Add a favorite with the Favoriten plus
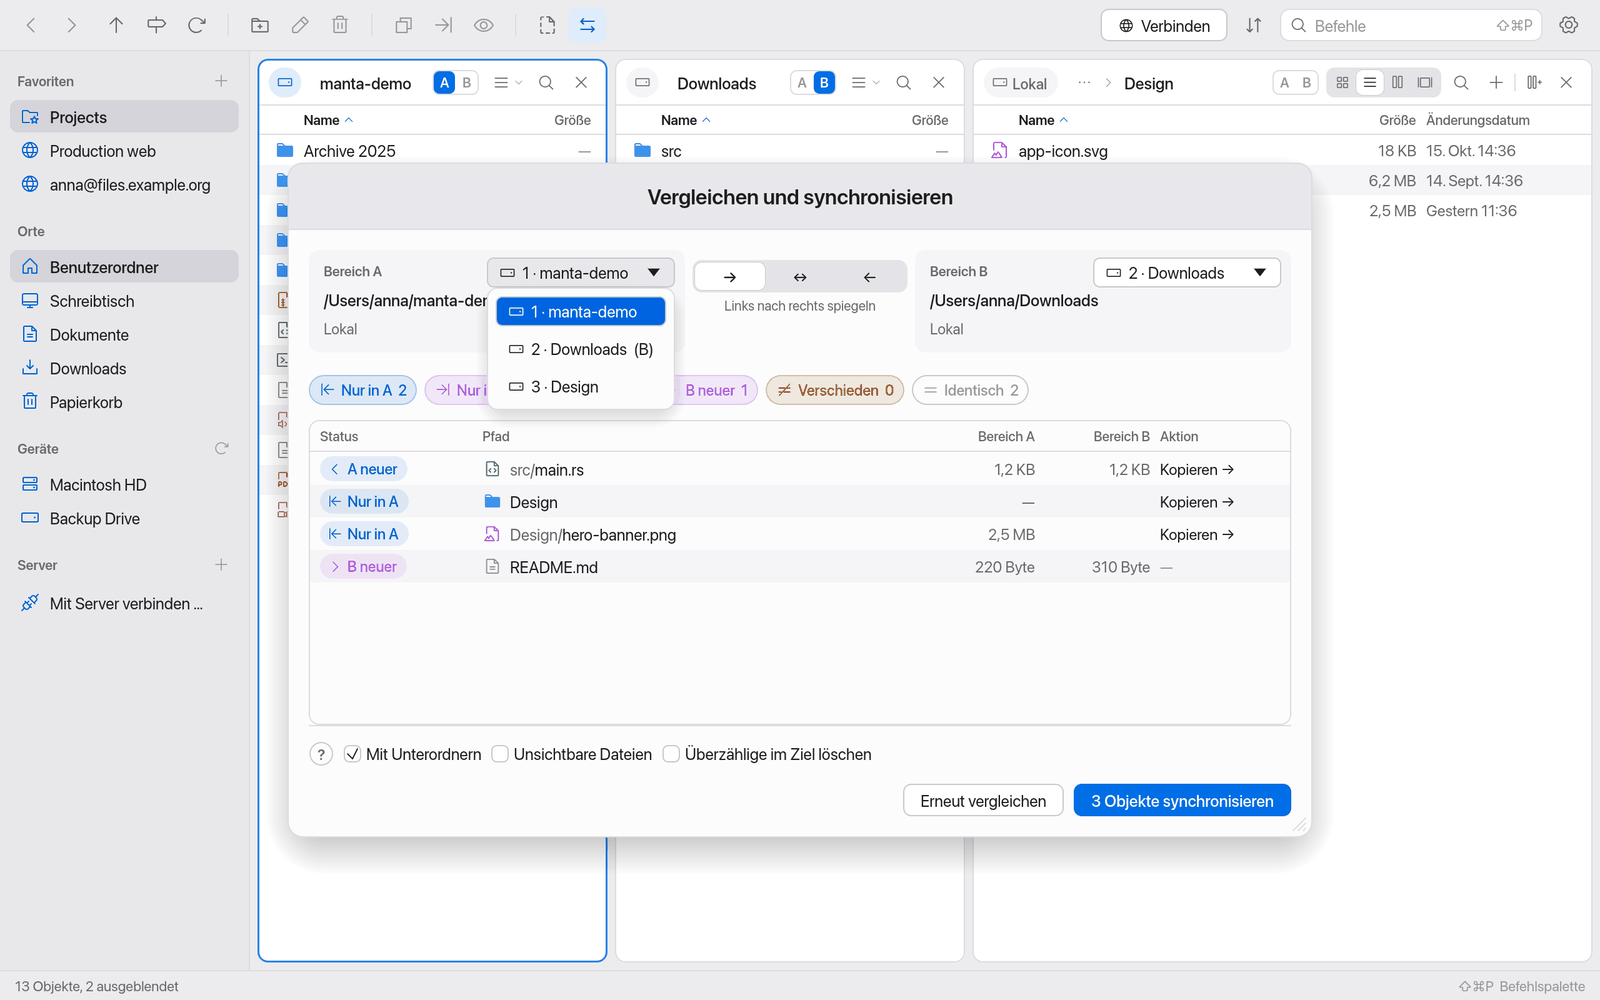Viewport: 1600px width, 1000px height. (221, 81)
